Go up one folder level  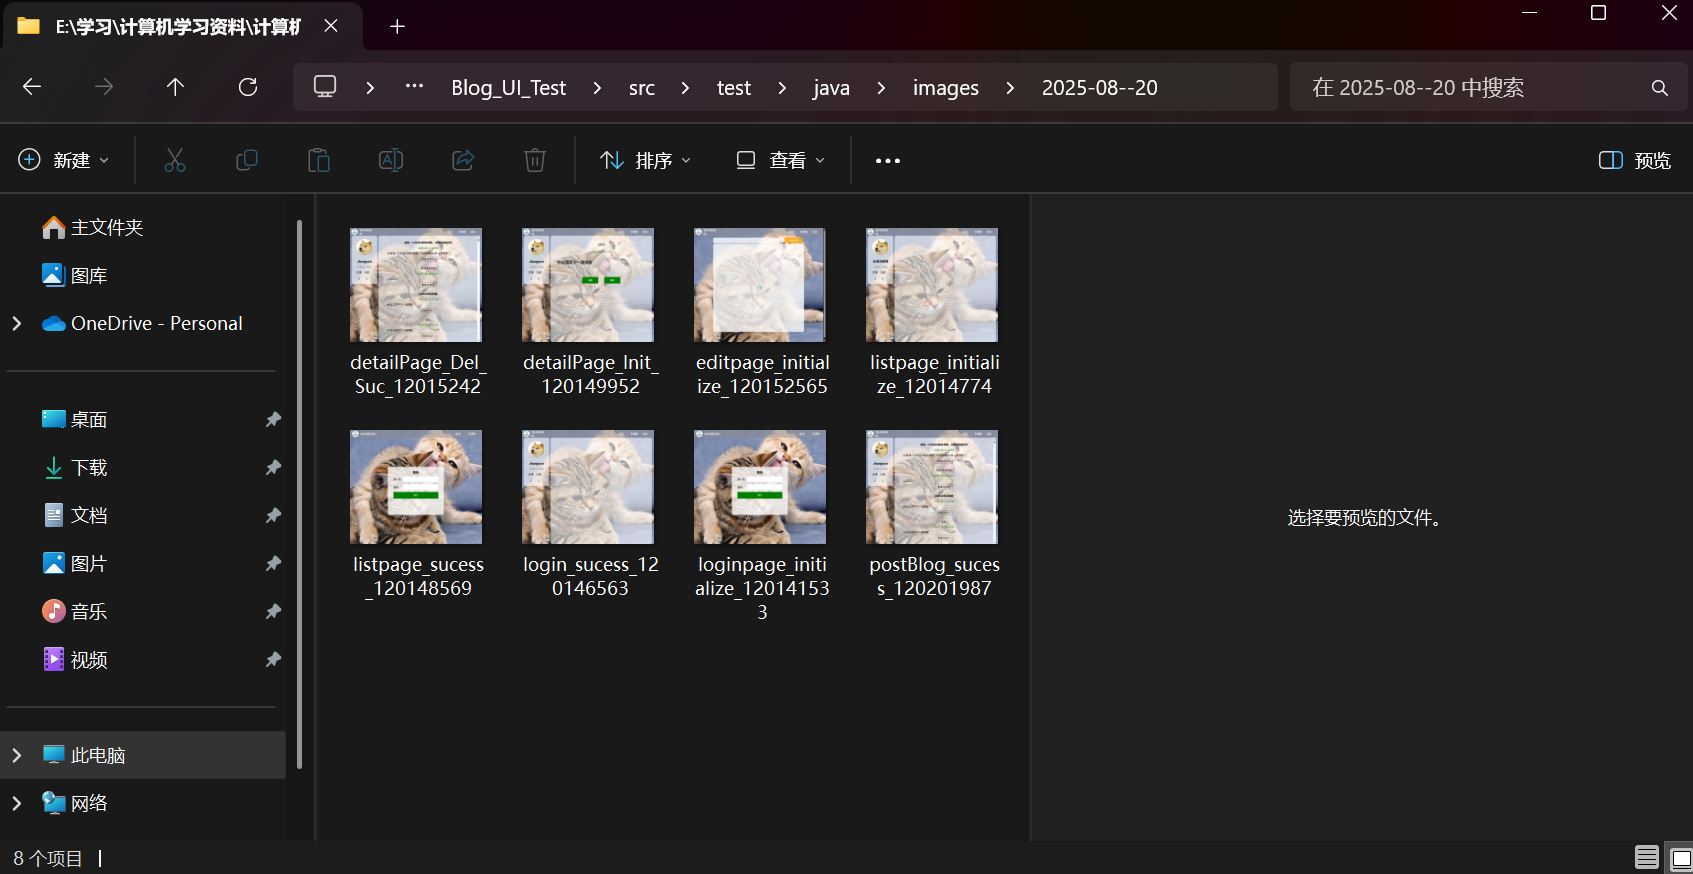point(175,87)
